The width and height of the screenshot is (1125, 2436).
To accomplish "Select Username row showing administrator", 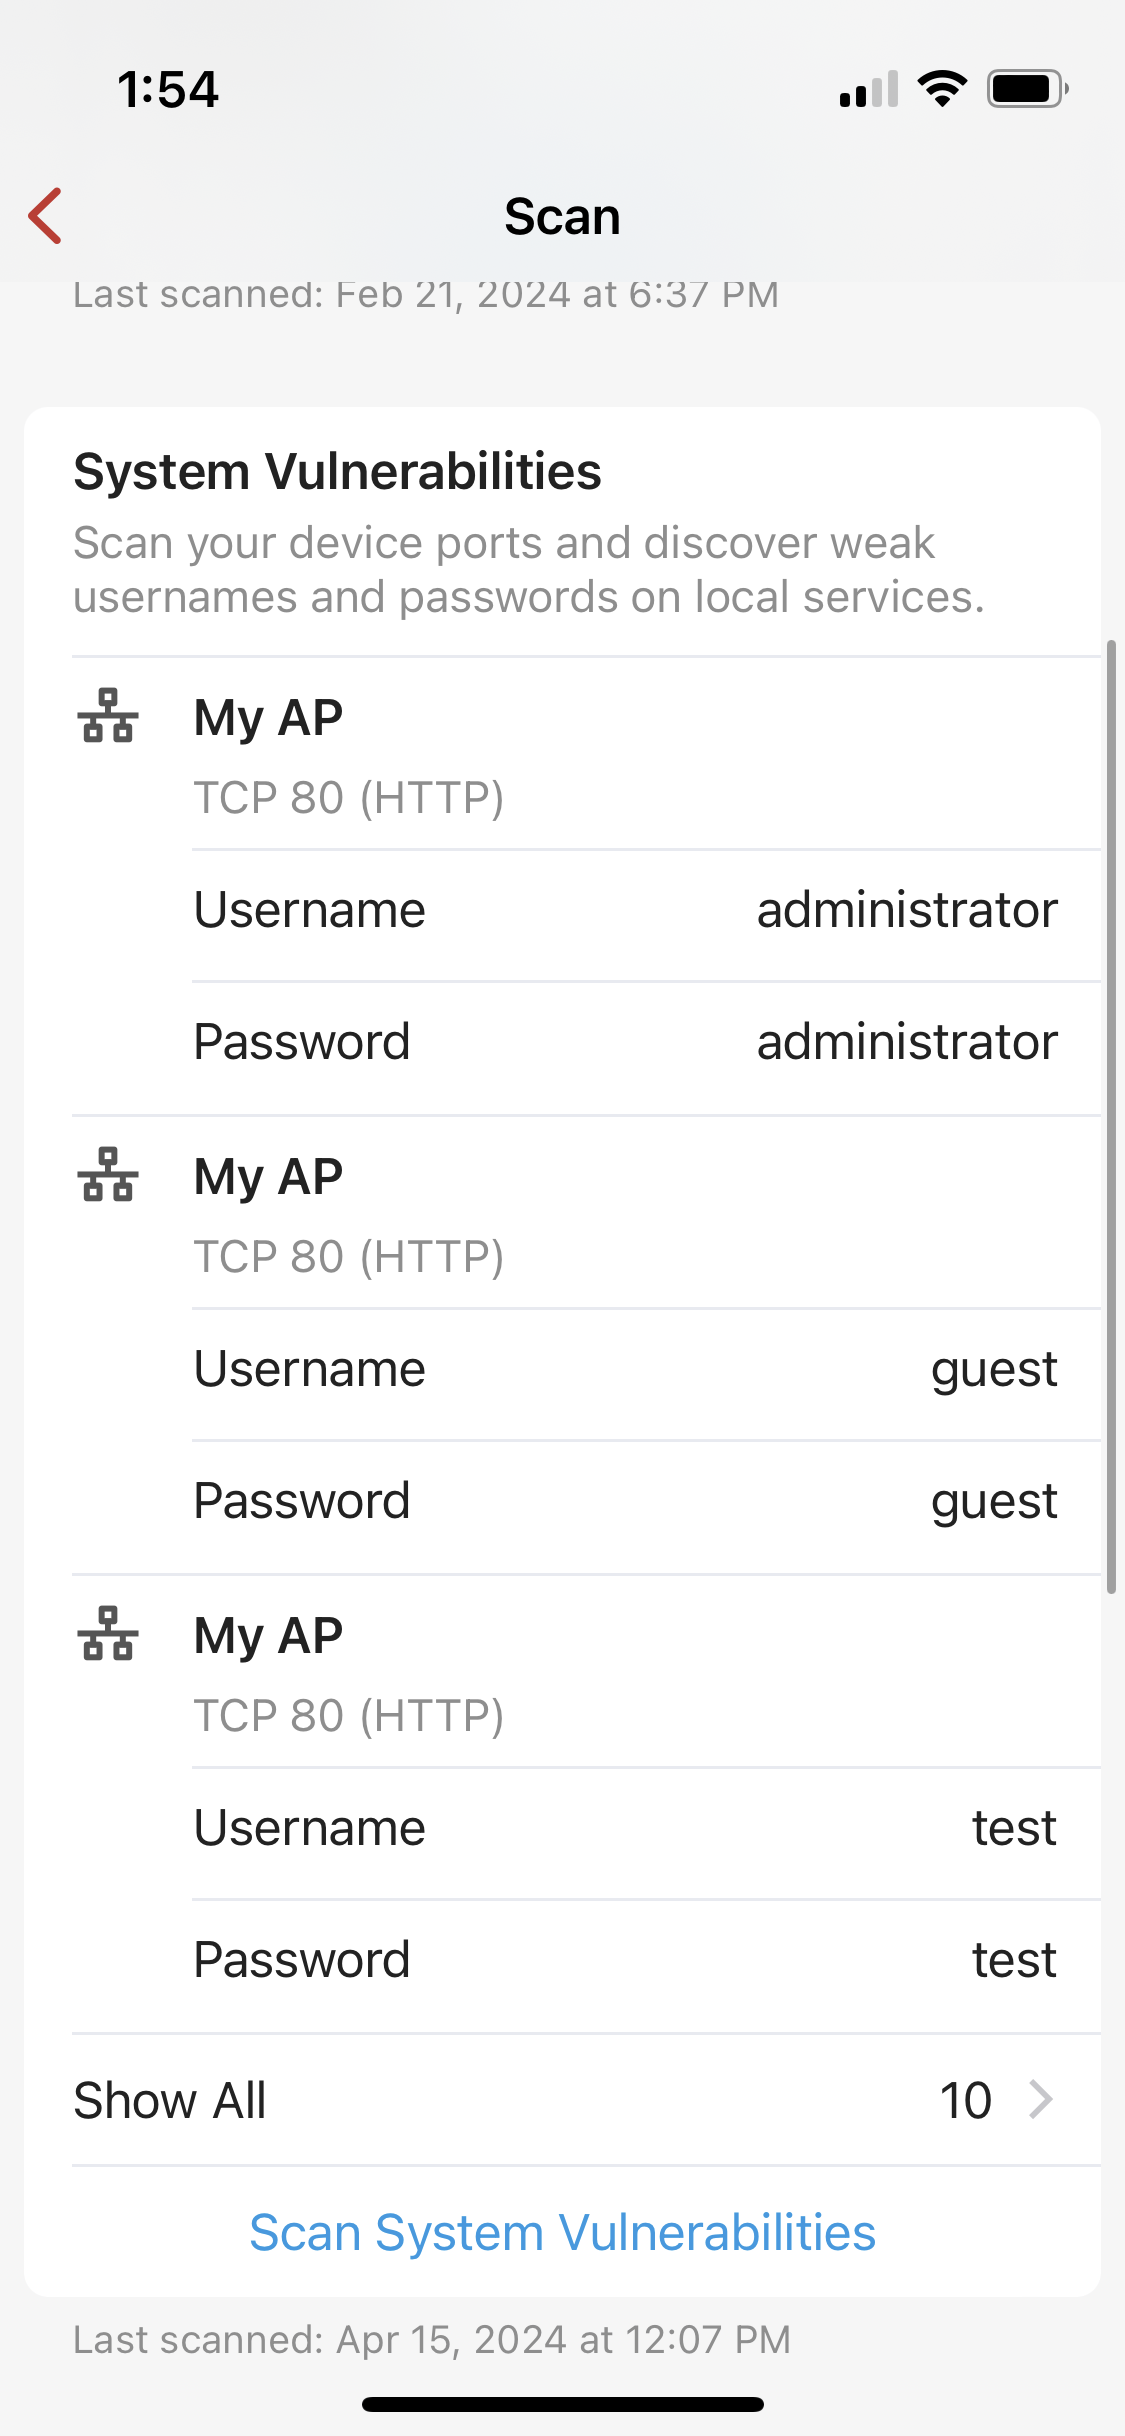I will [646, 913].
